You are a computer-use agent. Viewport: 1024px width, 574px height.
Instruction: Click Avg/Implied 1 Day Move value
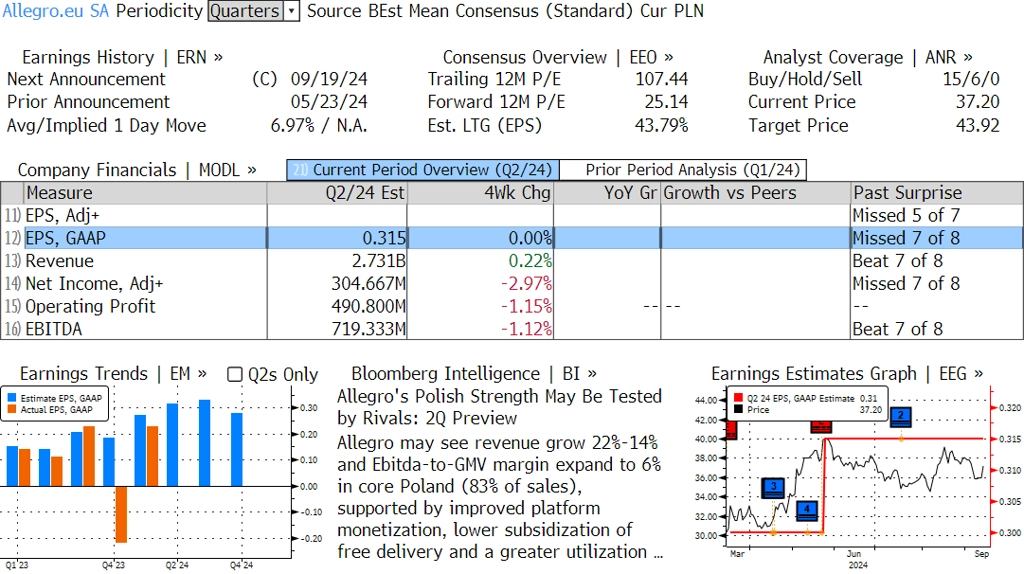(319, 125)
